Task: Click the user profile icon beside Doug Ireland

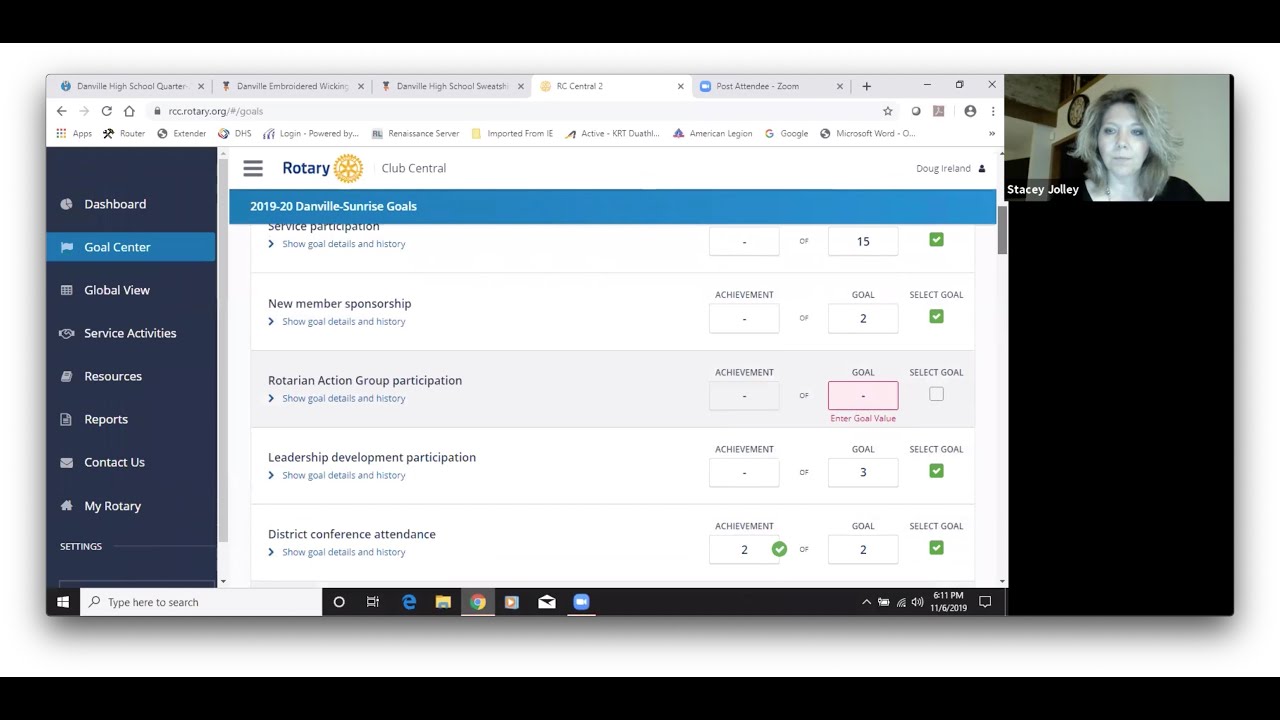Action: [x=982, y=168]
